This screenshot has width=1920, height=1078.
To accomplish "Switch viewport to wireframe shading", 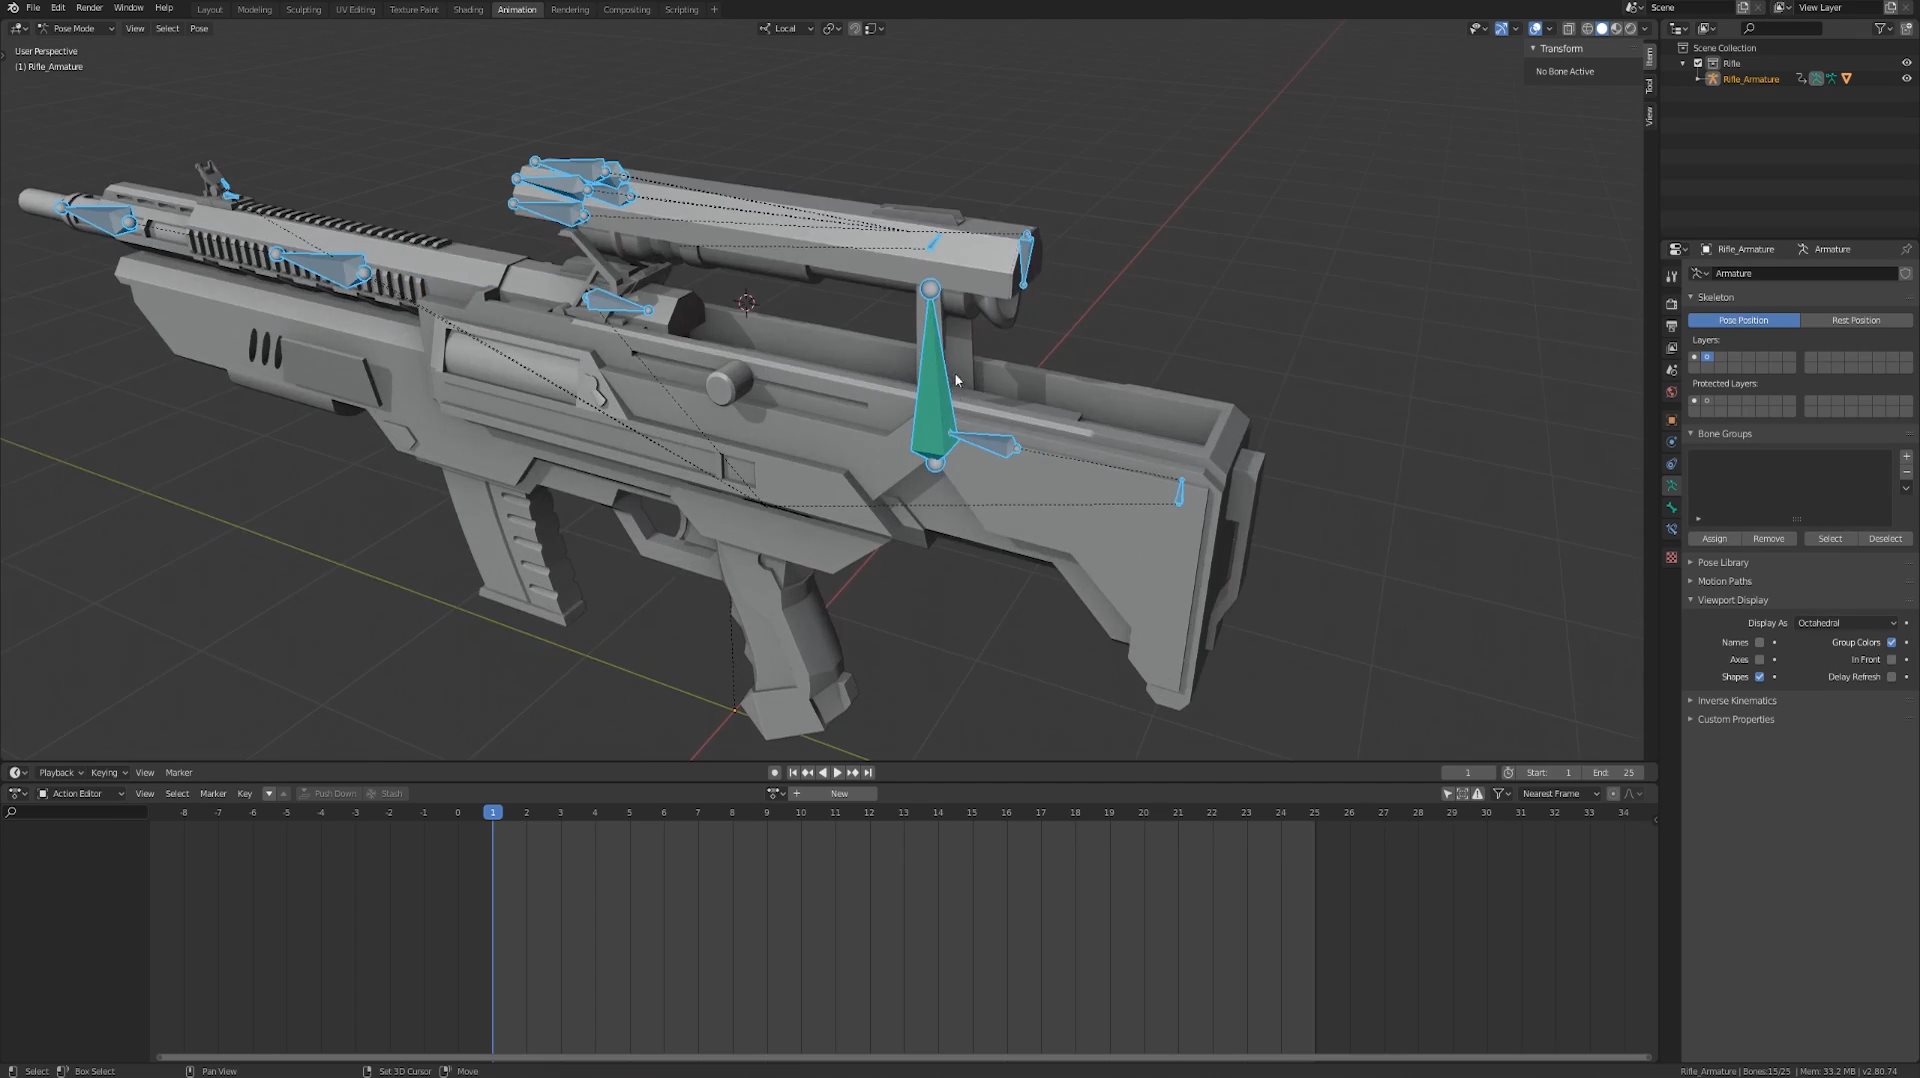I will [x=1587, y=29].
